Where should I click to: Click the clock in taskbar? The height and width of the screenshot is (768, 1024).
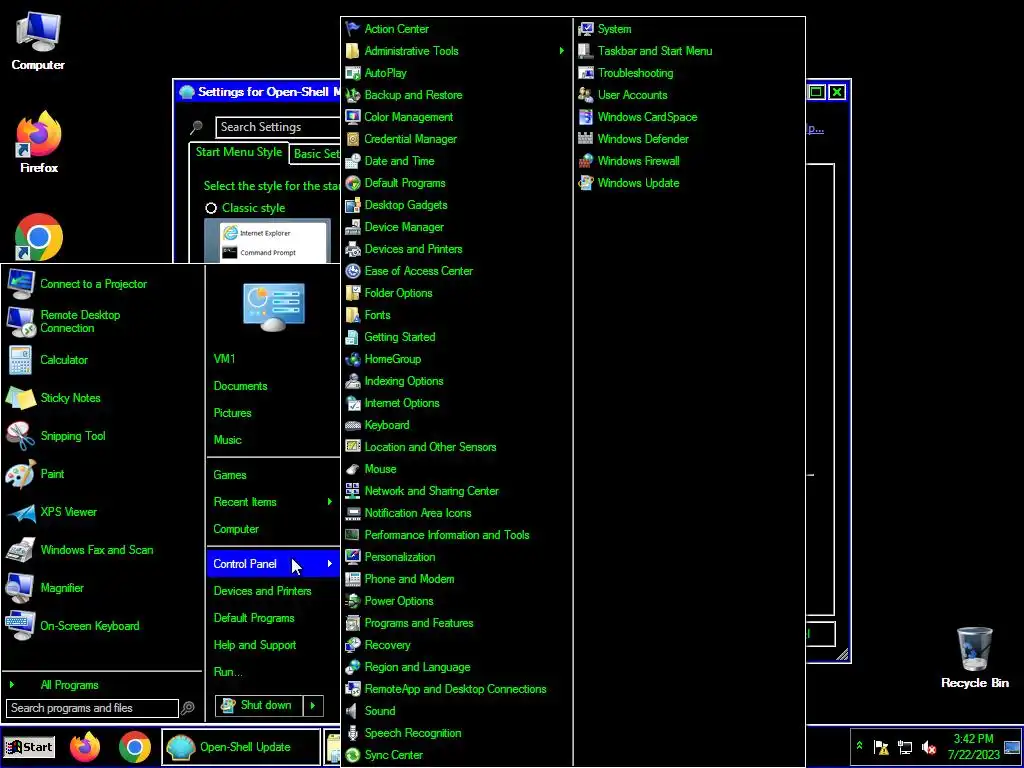(x=974, y=746)
